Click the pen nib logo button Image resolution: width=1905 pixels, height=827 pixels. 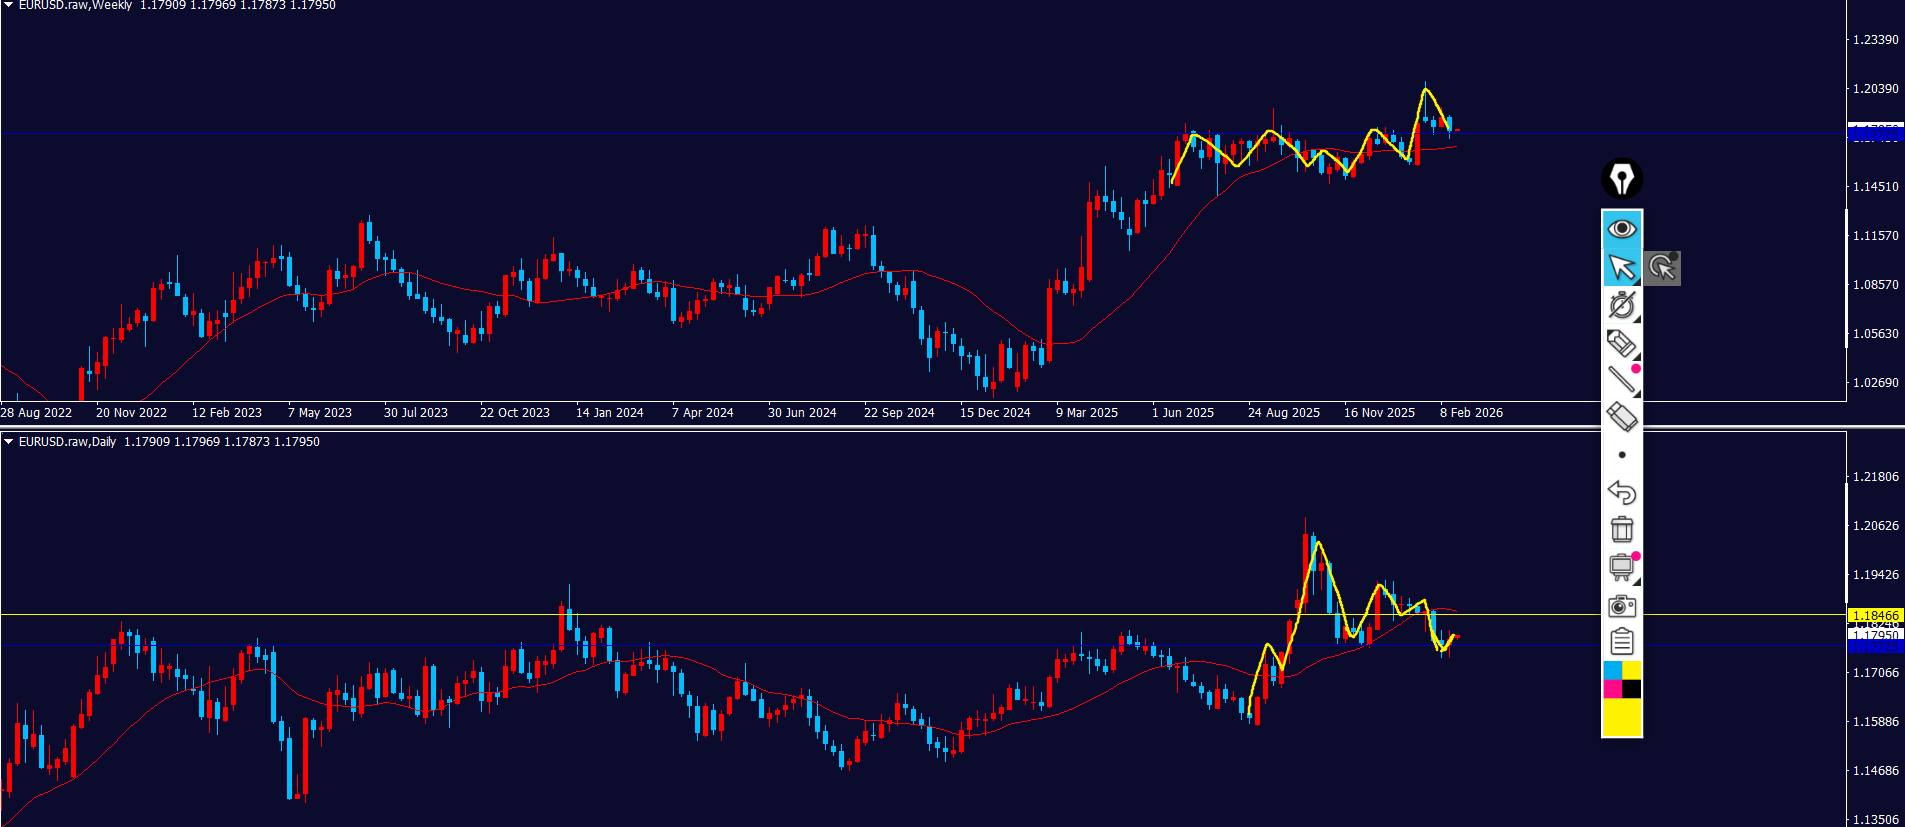(x=1621, y=179)
